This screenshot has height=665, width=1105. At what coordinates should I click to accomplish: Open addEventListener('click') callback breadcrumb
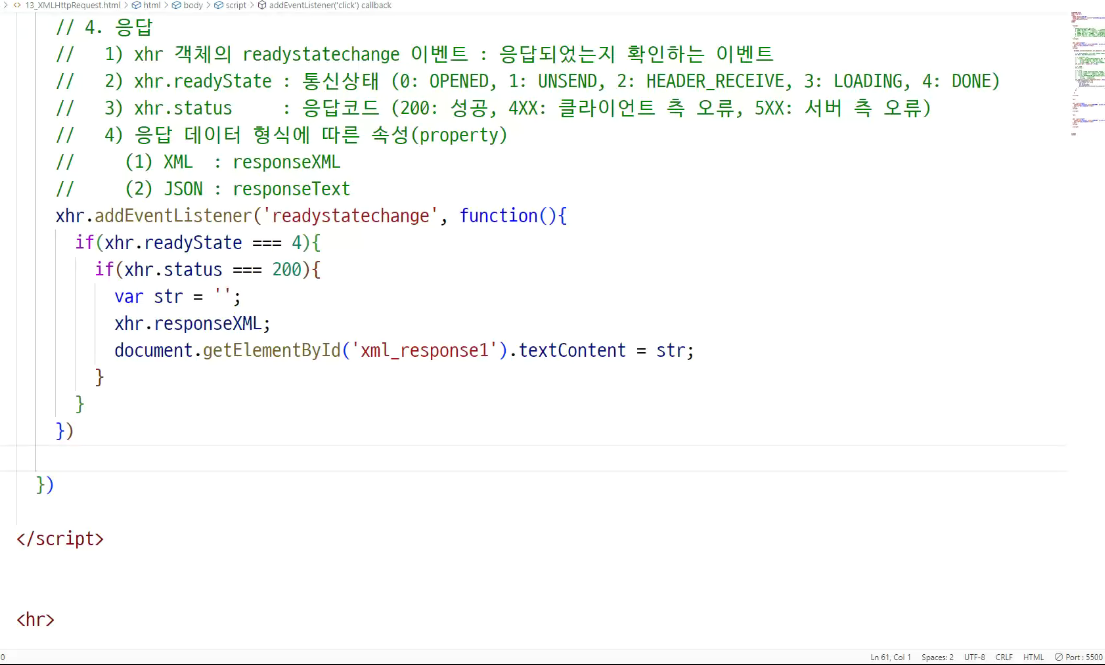(324, 5)
